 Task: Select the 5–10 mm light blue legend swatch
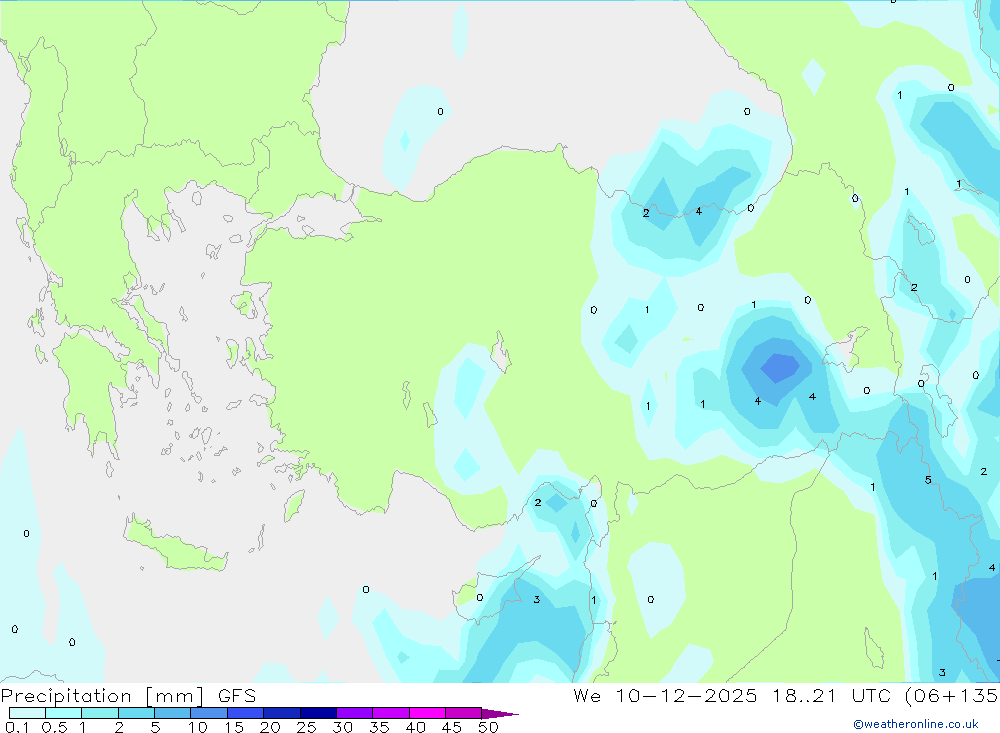[x=173, y=713]
